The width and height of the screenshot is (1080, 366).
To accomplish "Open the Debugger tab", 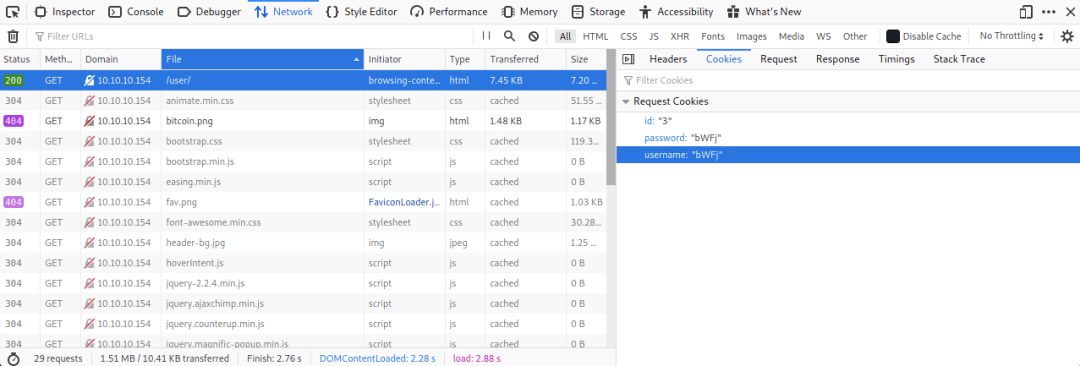I will point(209,12).
